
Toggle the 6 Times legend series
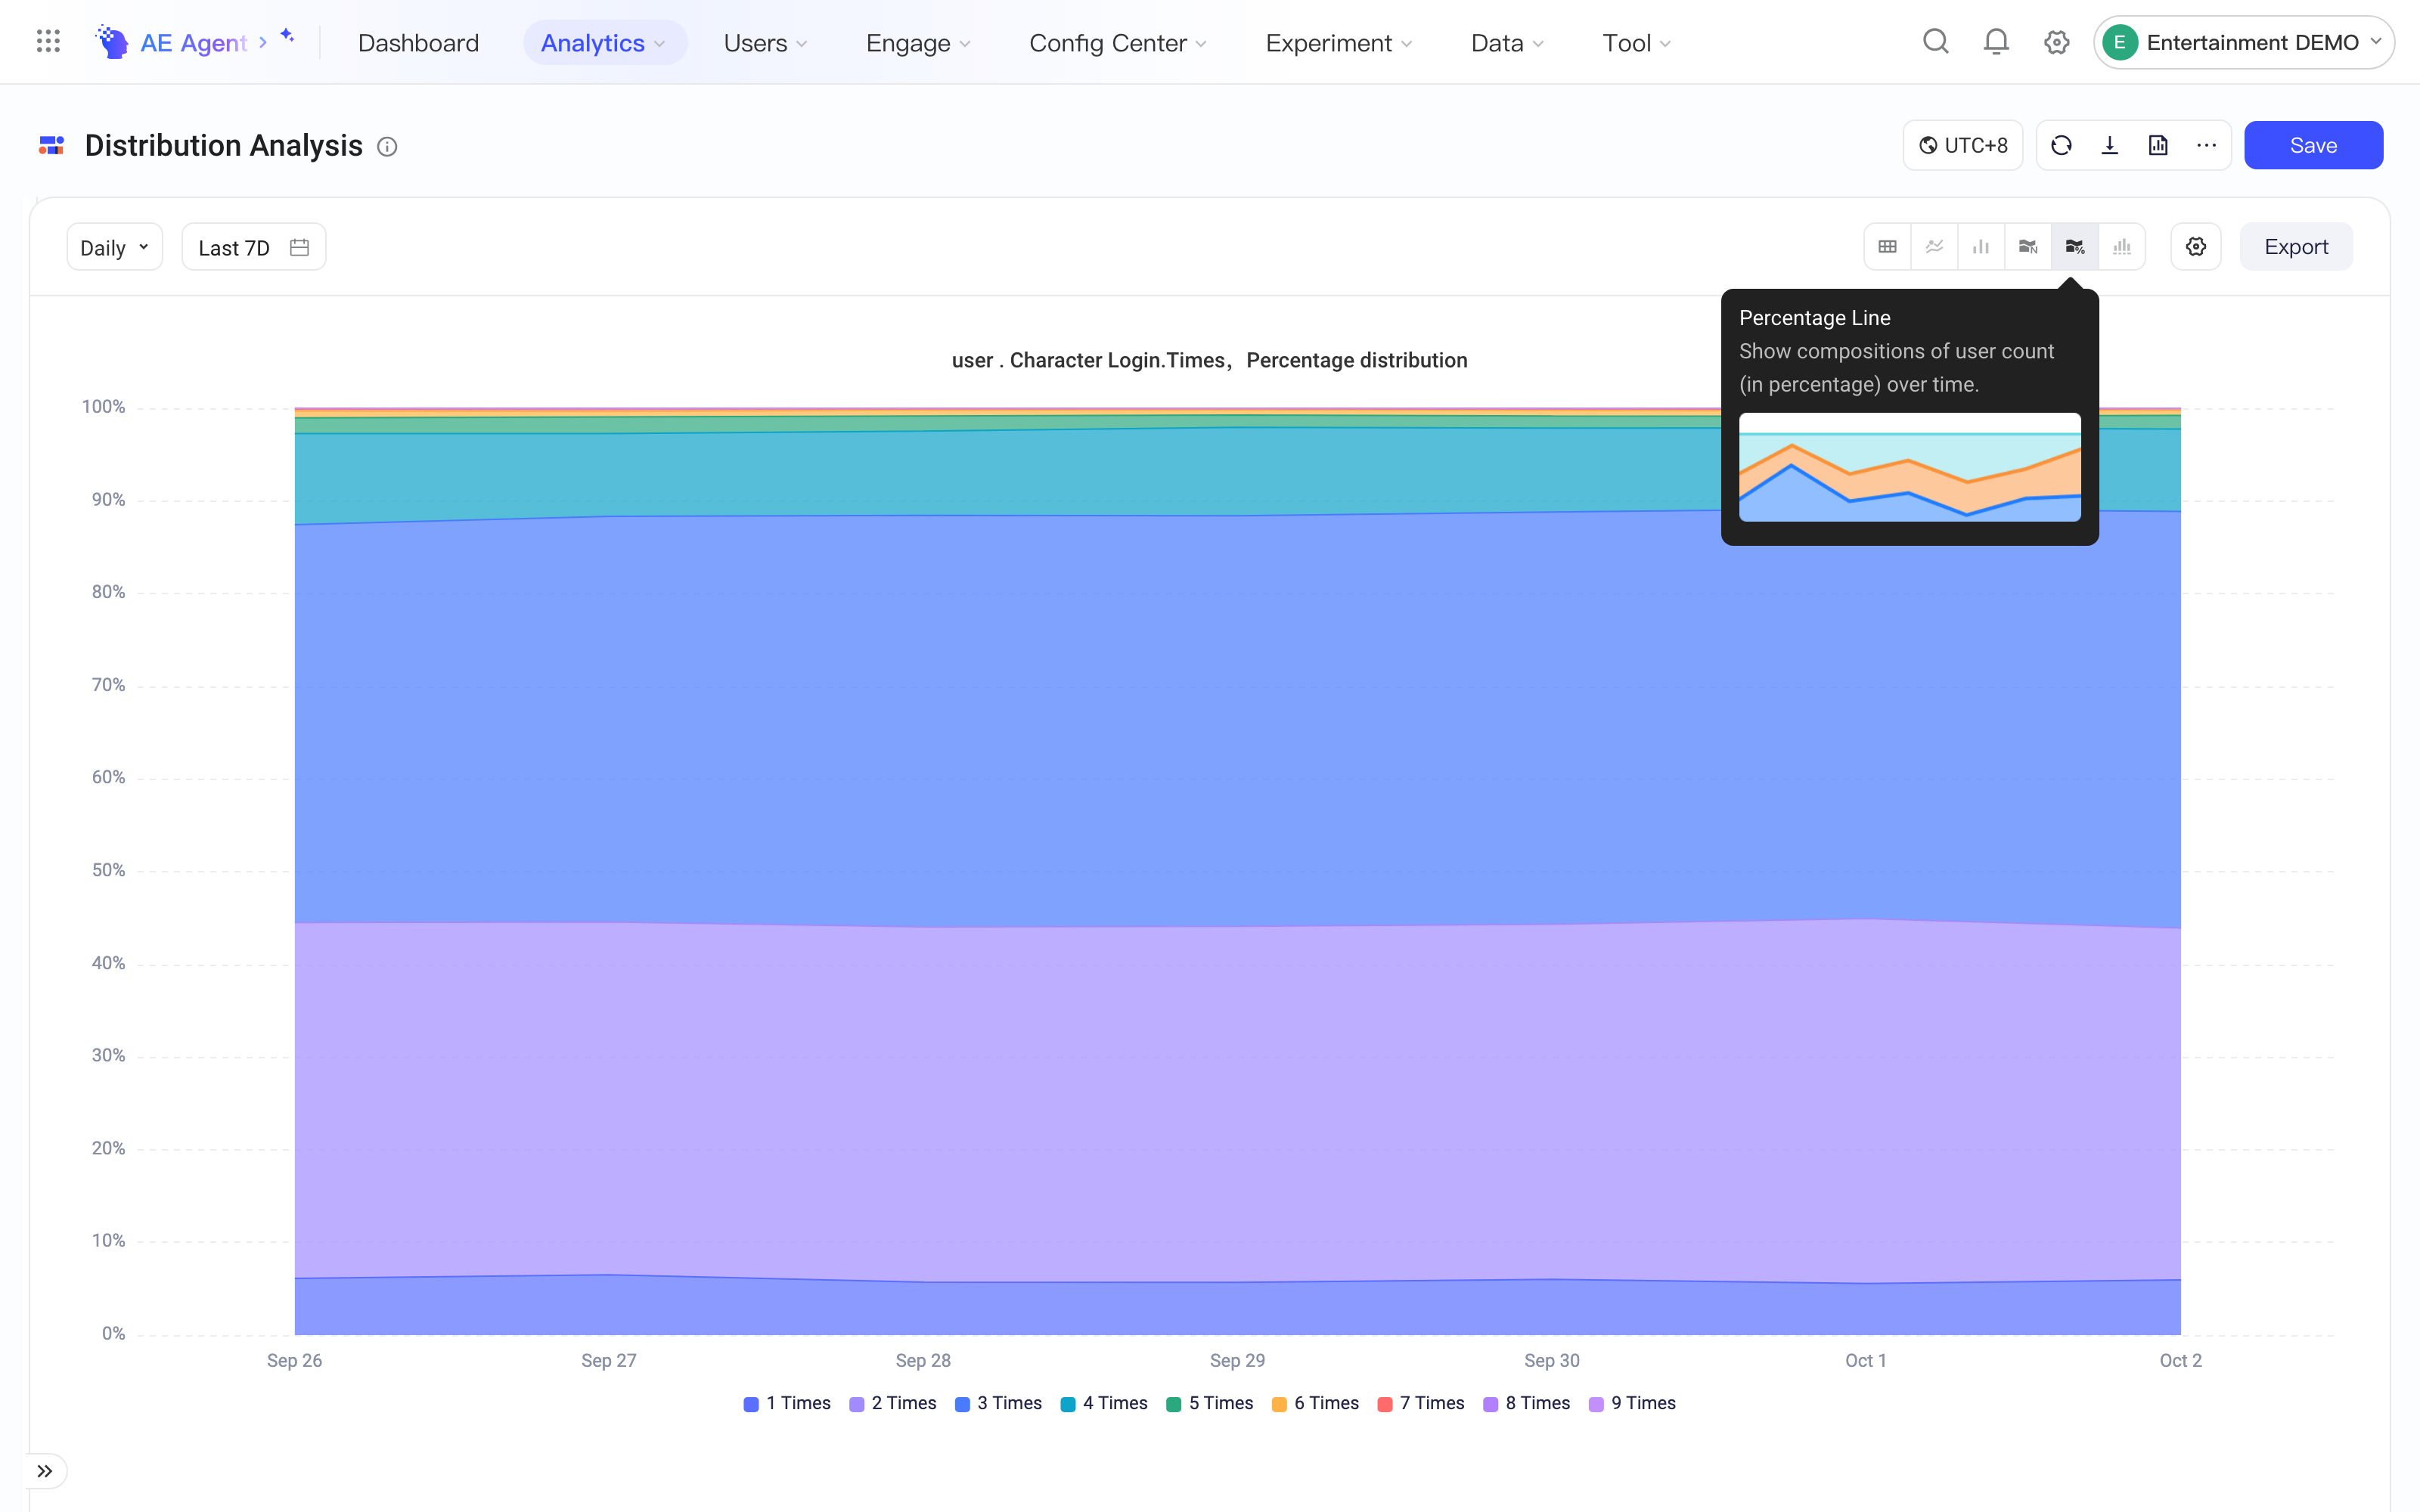point(1315,1403)
